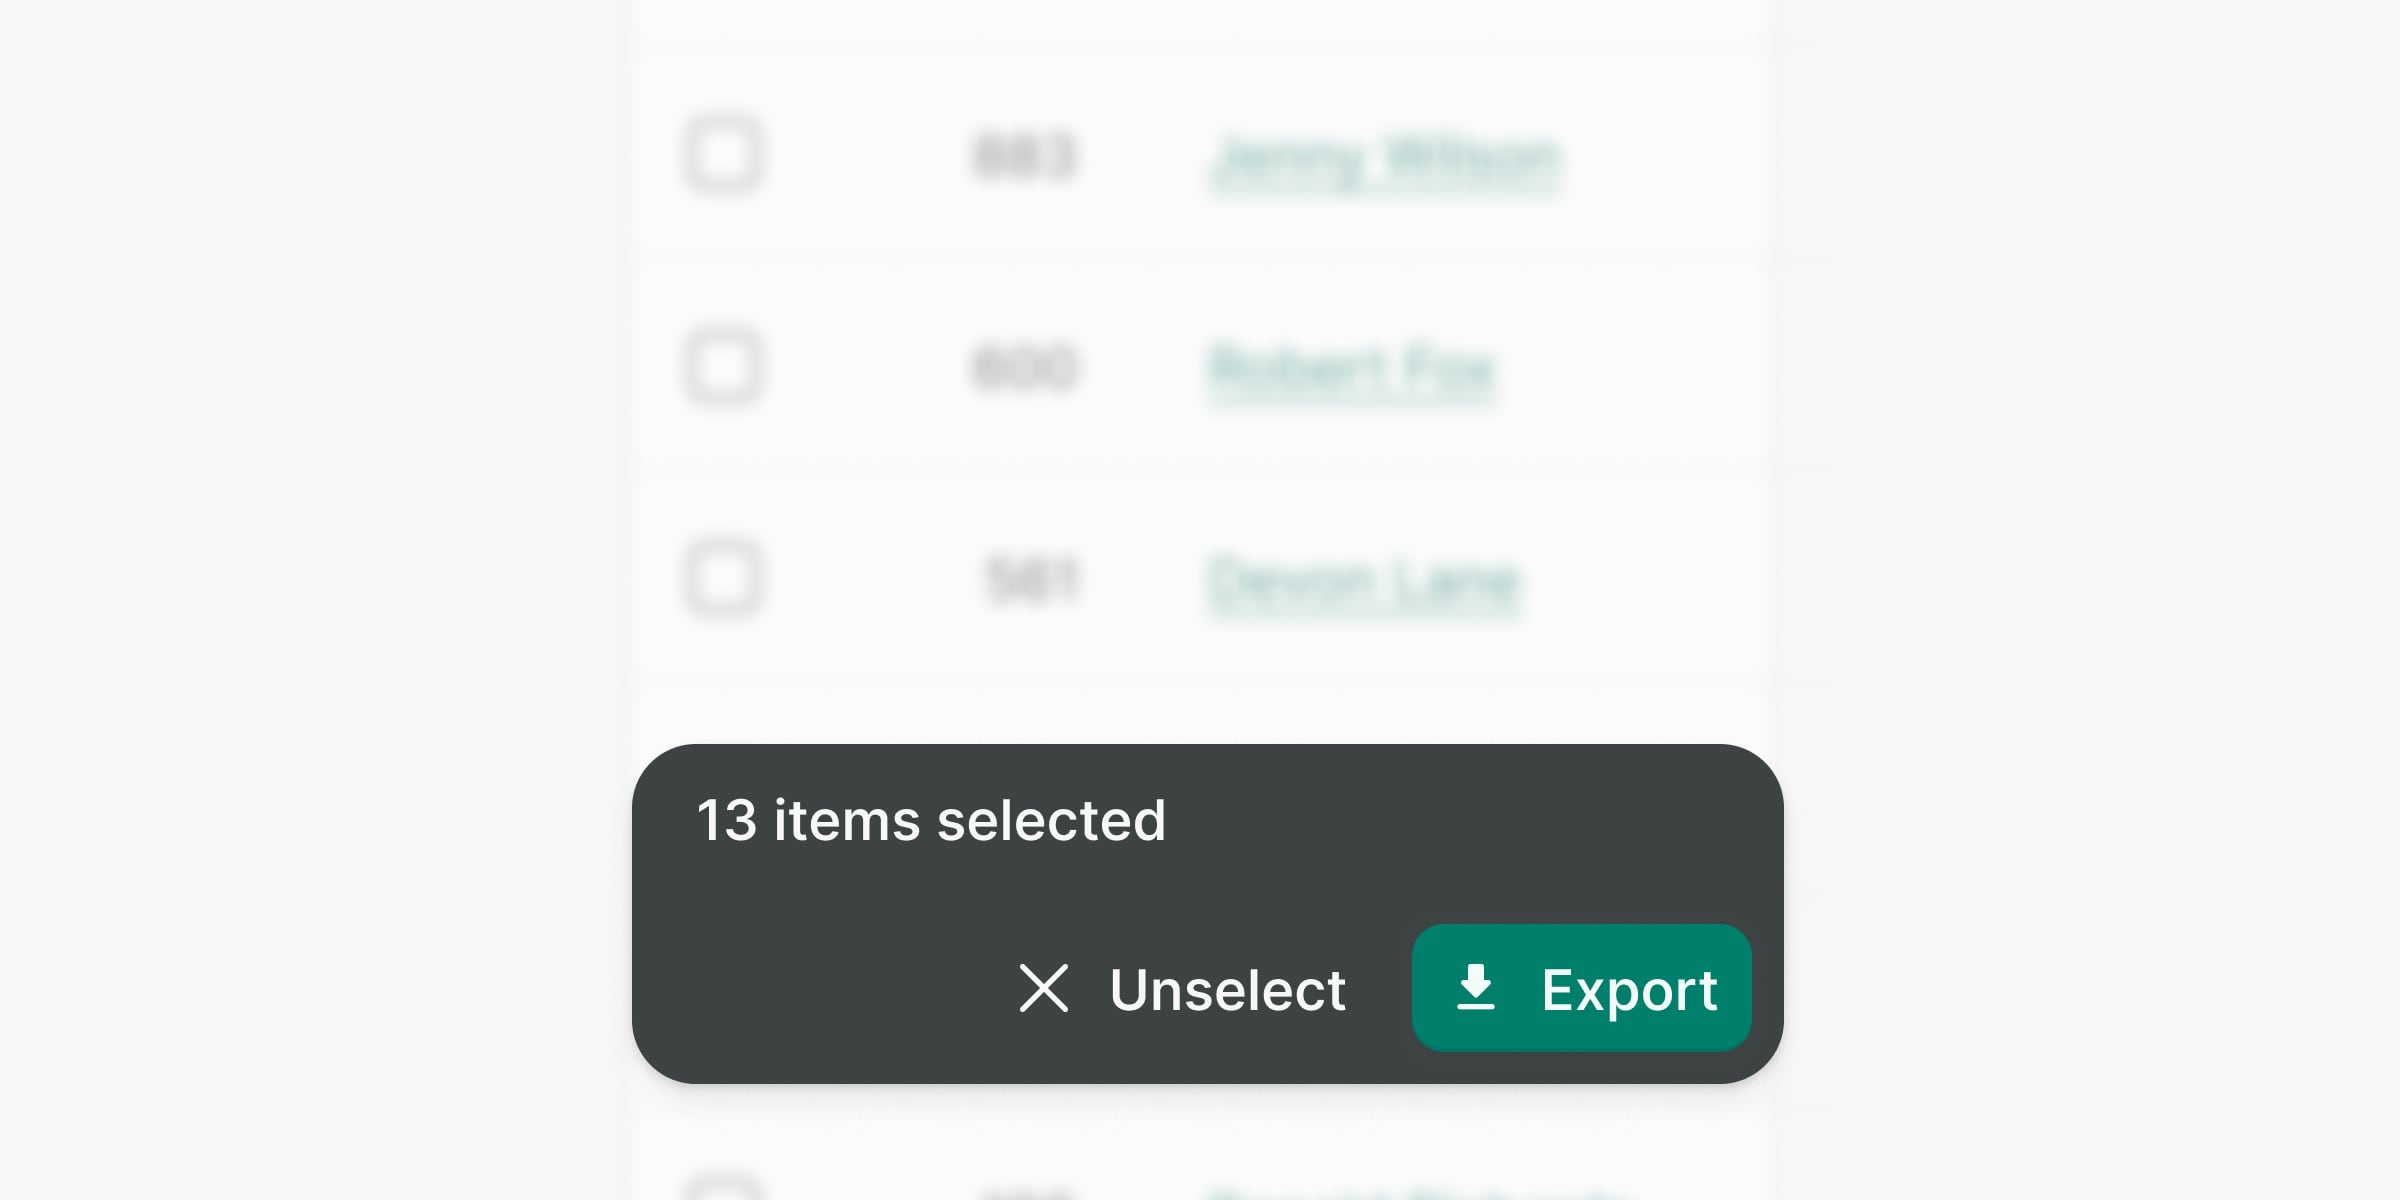Follow the Devon Lane link

1364,582
